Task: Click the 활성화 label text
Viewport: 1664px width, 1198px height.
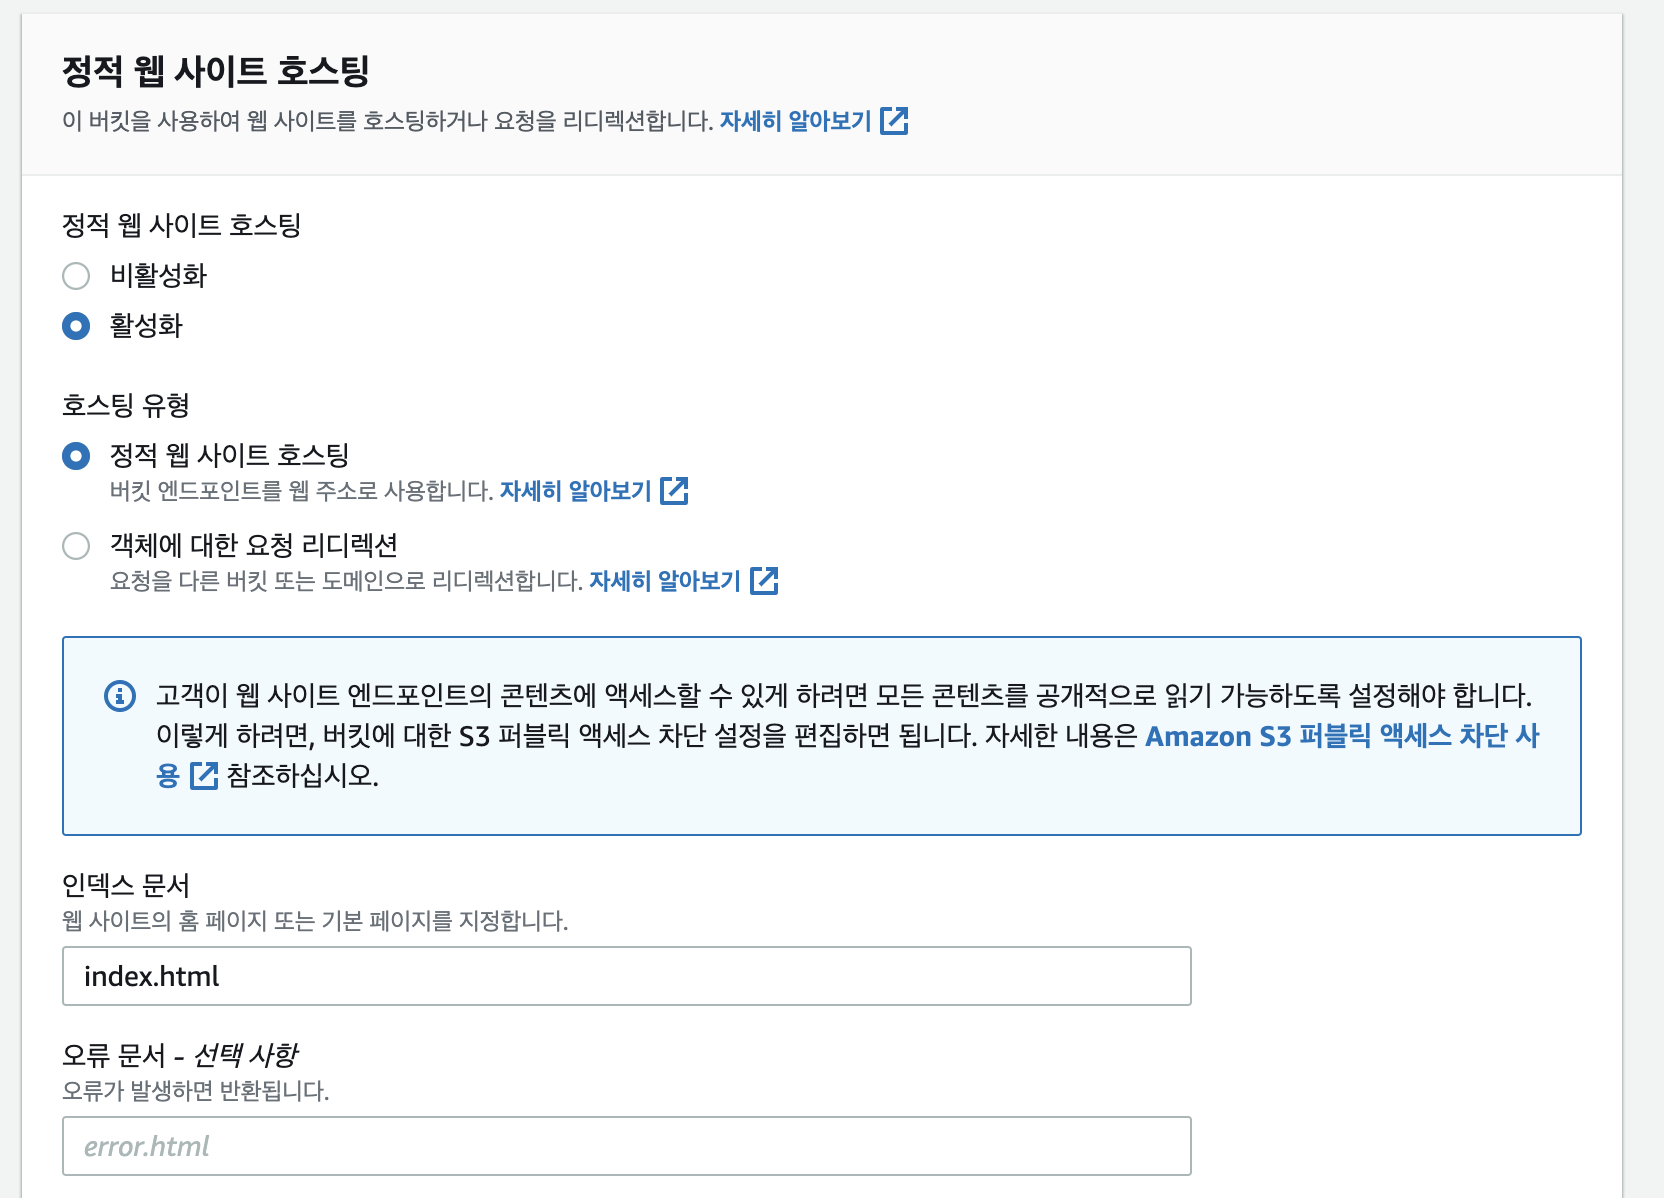Action: pyautogui.click(x=146, y=325)
